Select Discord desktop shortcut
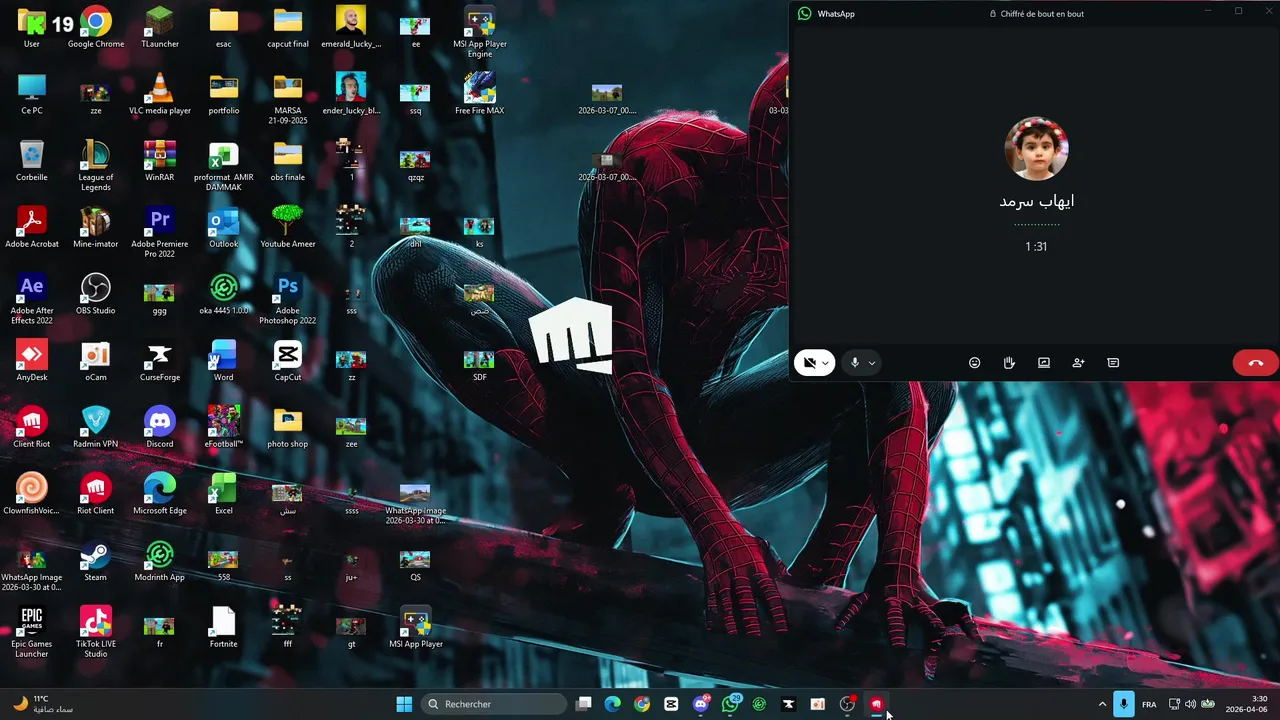1280x720 pixels. (x=160, y=428)
